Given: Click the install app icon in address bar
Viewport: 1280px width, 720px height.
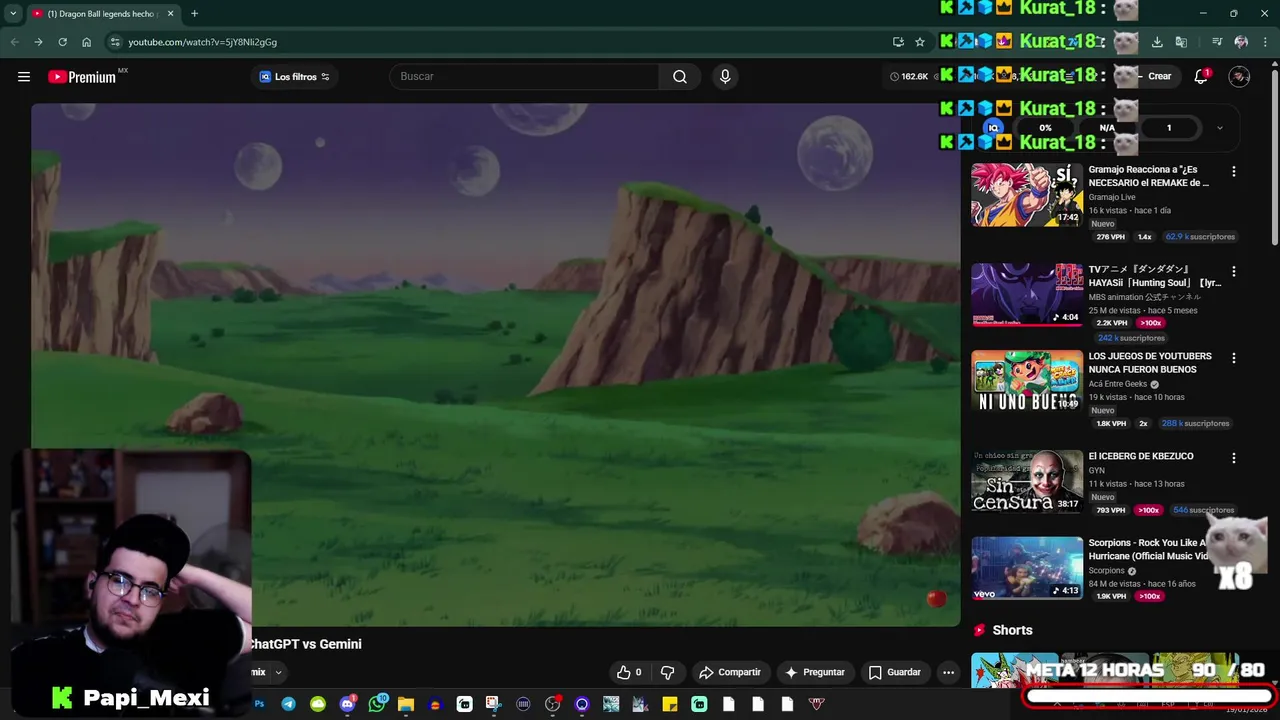Looking at the screenshot, I should coord(898,42).
